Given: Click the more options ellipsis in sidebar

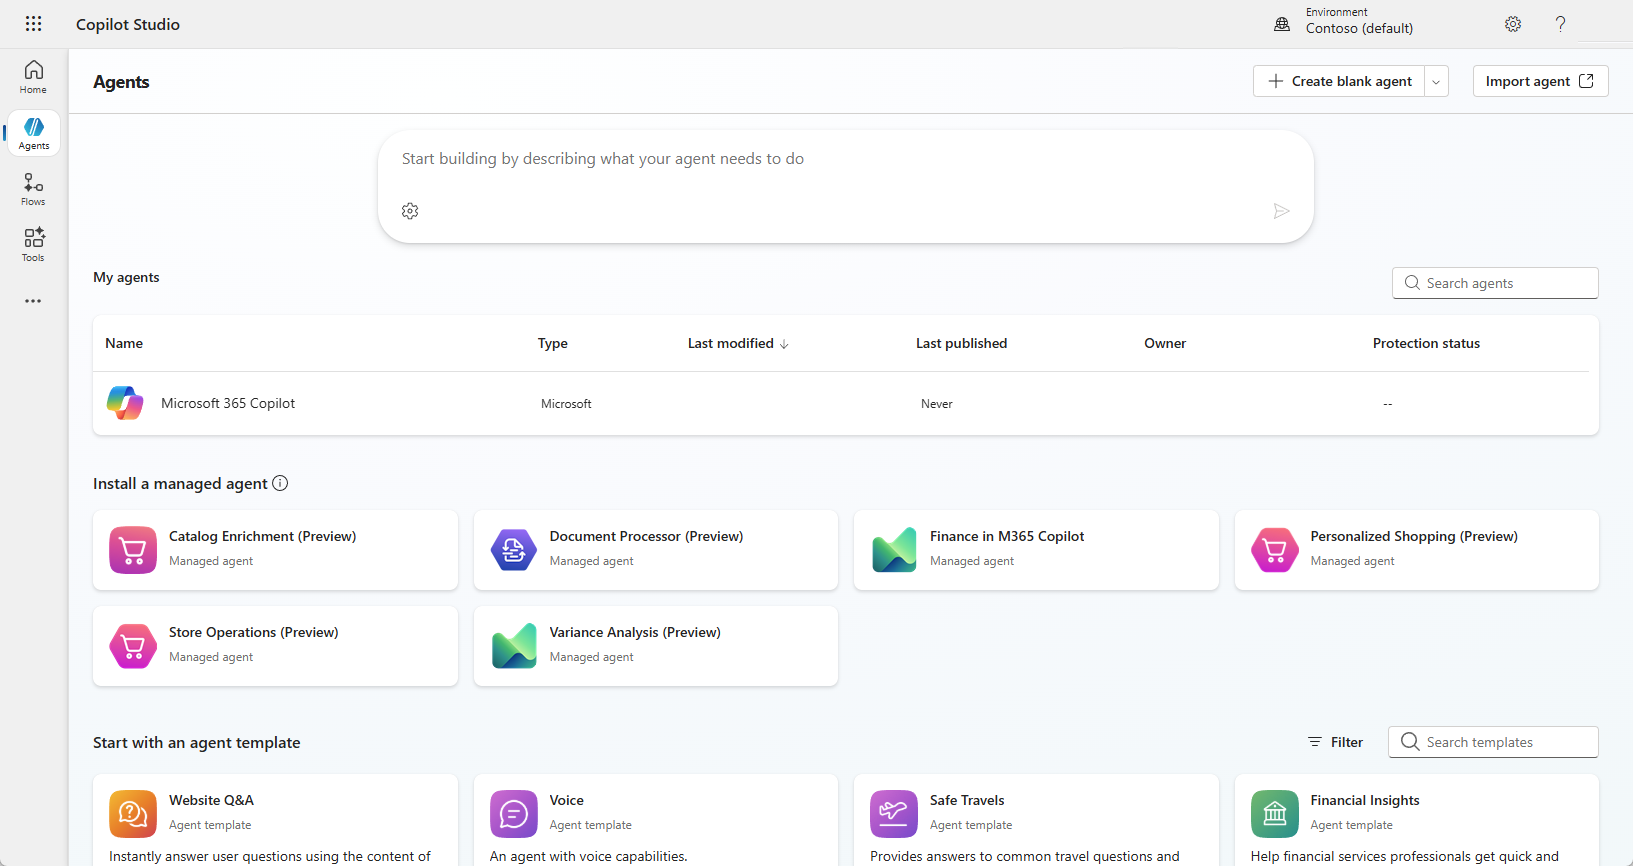Looking at the screenshot, I should tap(33, 301).
